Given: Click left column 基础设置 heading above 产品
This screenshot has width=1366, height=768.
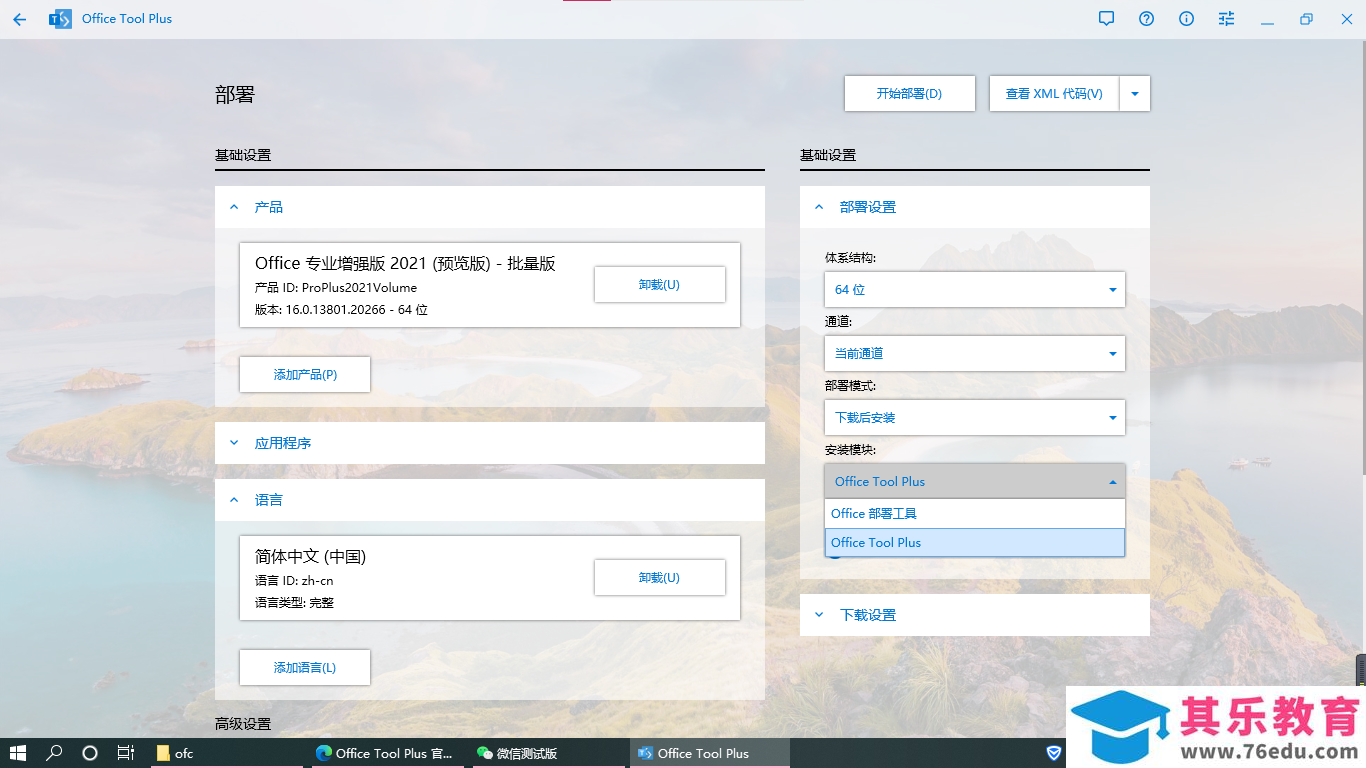Looking at the screenshot, I should [243, 155].
